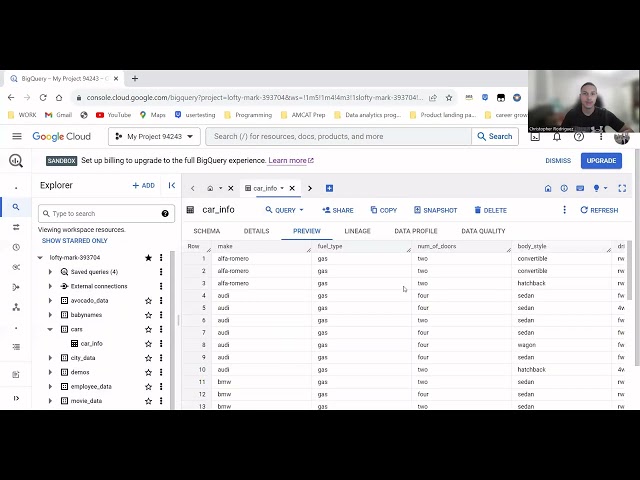Expand the city_data dataset
The height and width of the screenshot is (480, 640).
50,358
